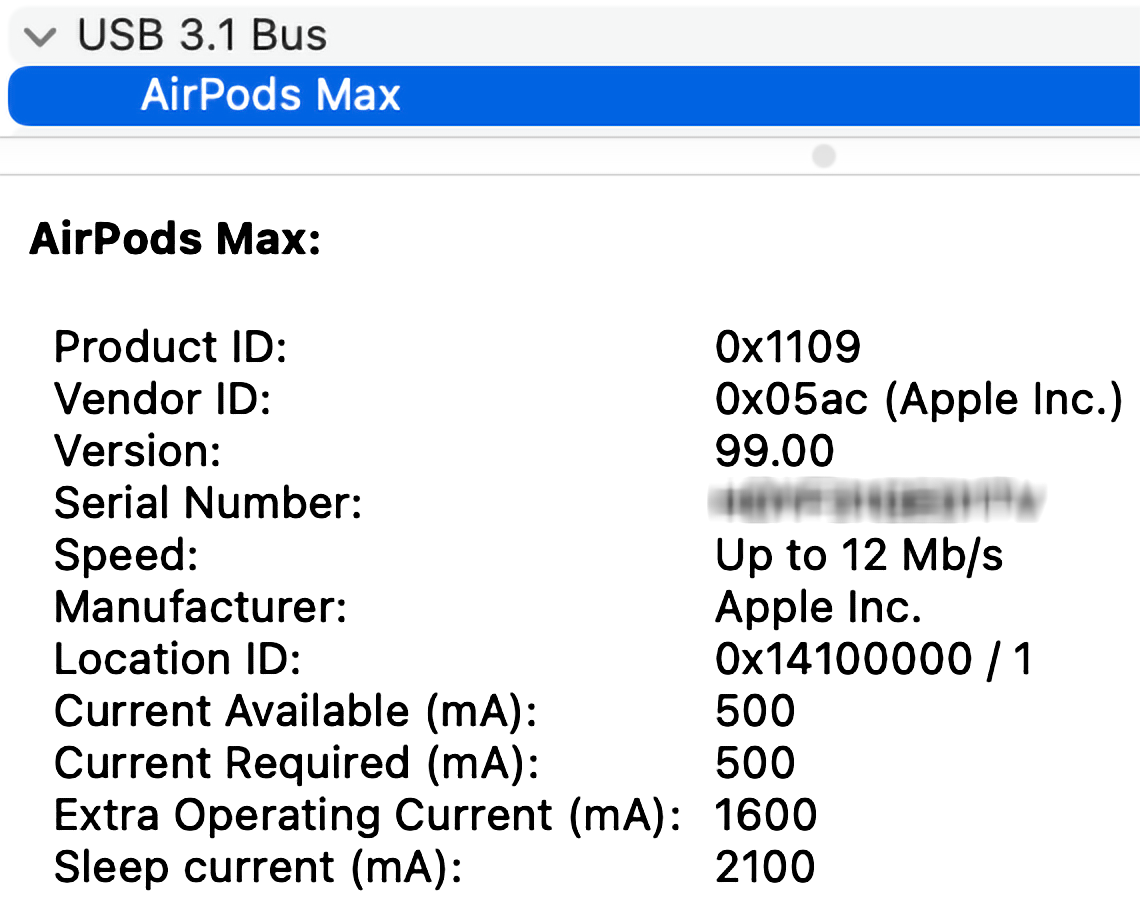Viewport: 1140px width, 908px height.
Task: Click the Serial Number label
Action: click(207, 503)
